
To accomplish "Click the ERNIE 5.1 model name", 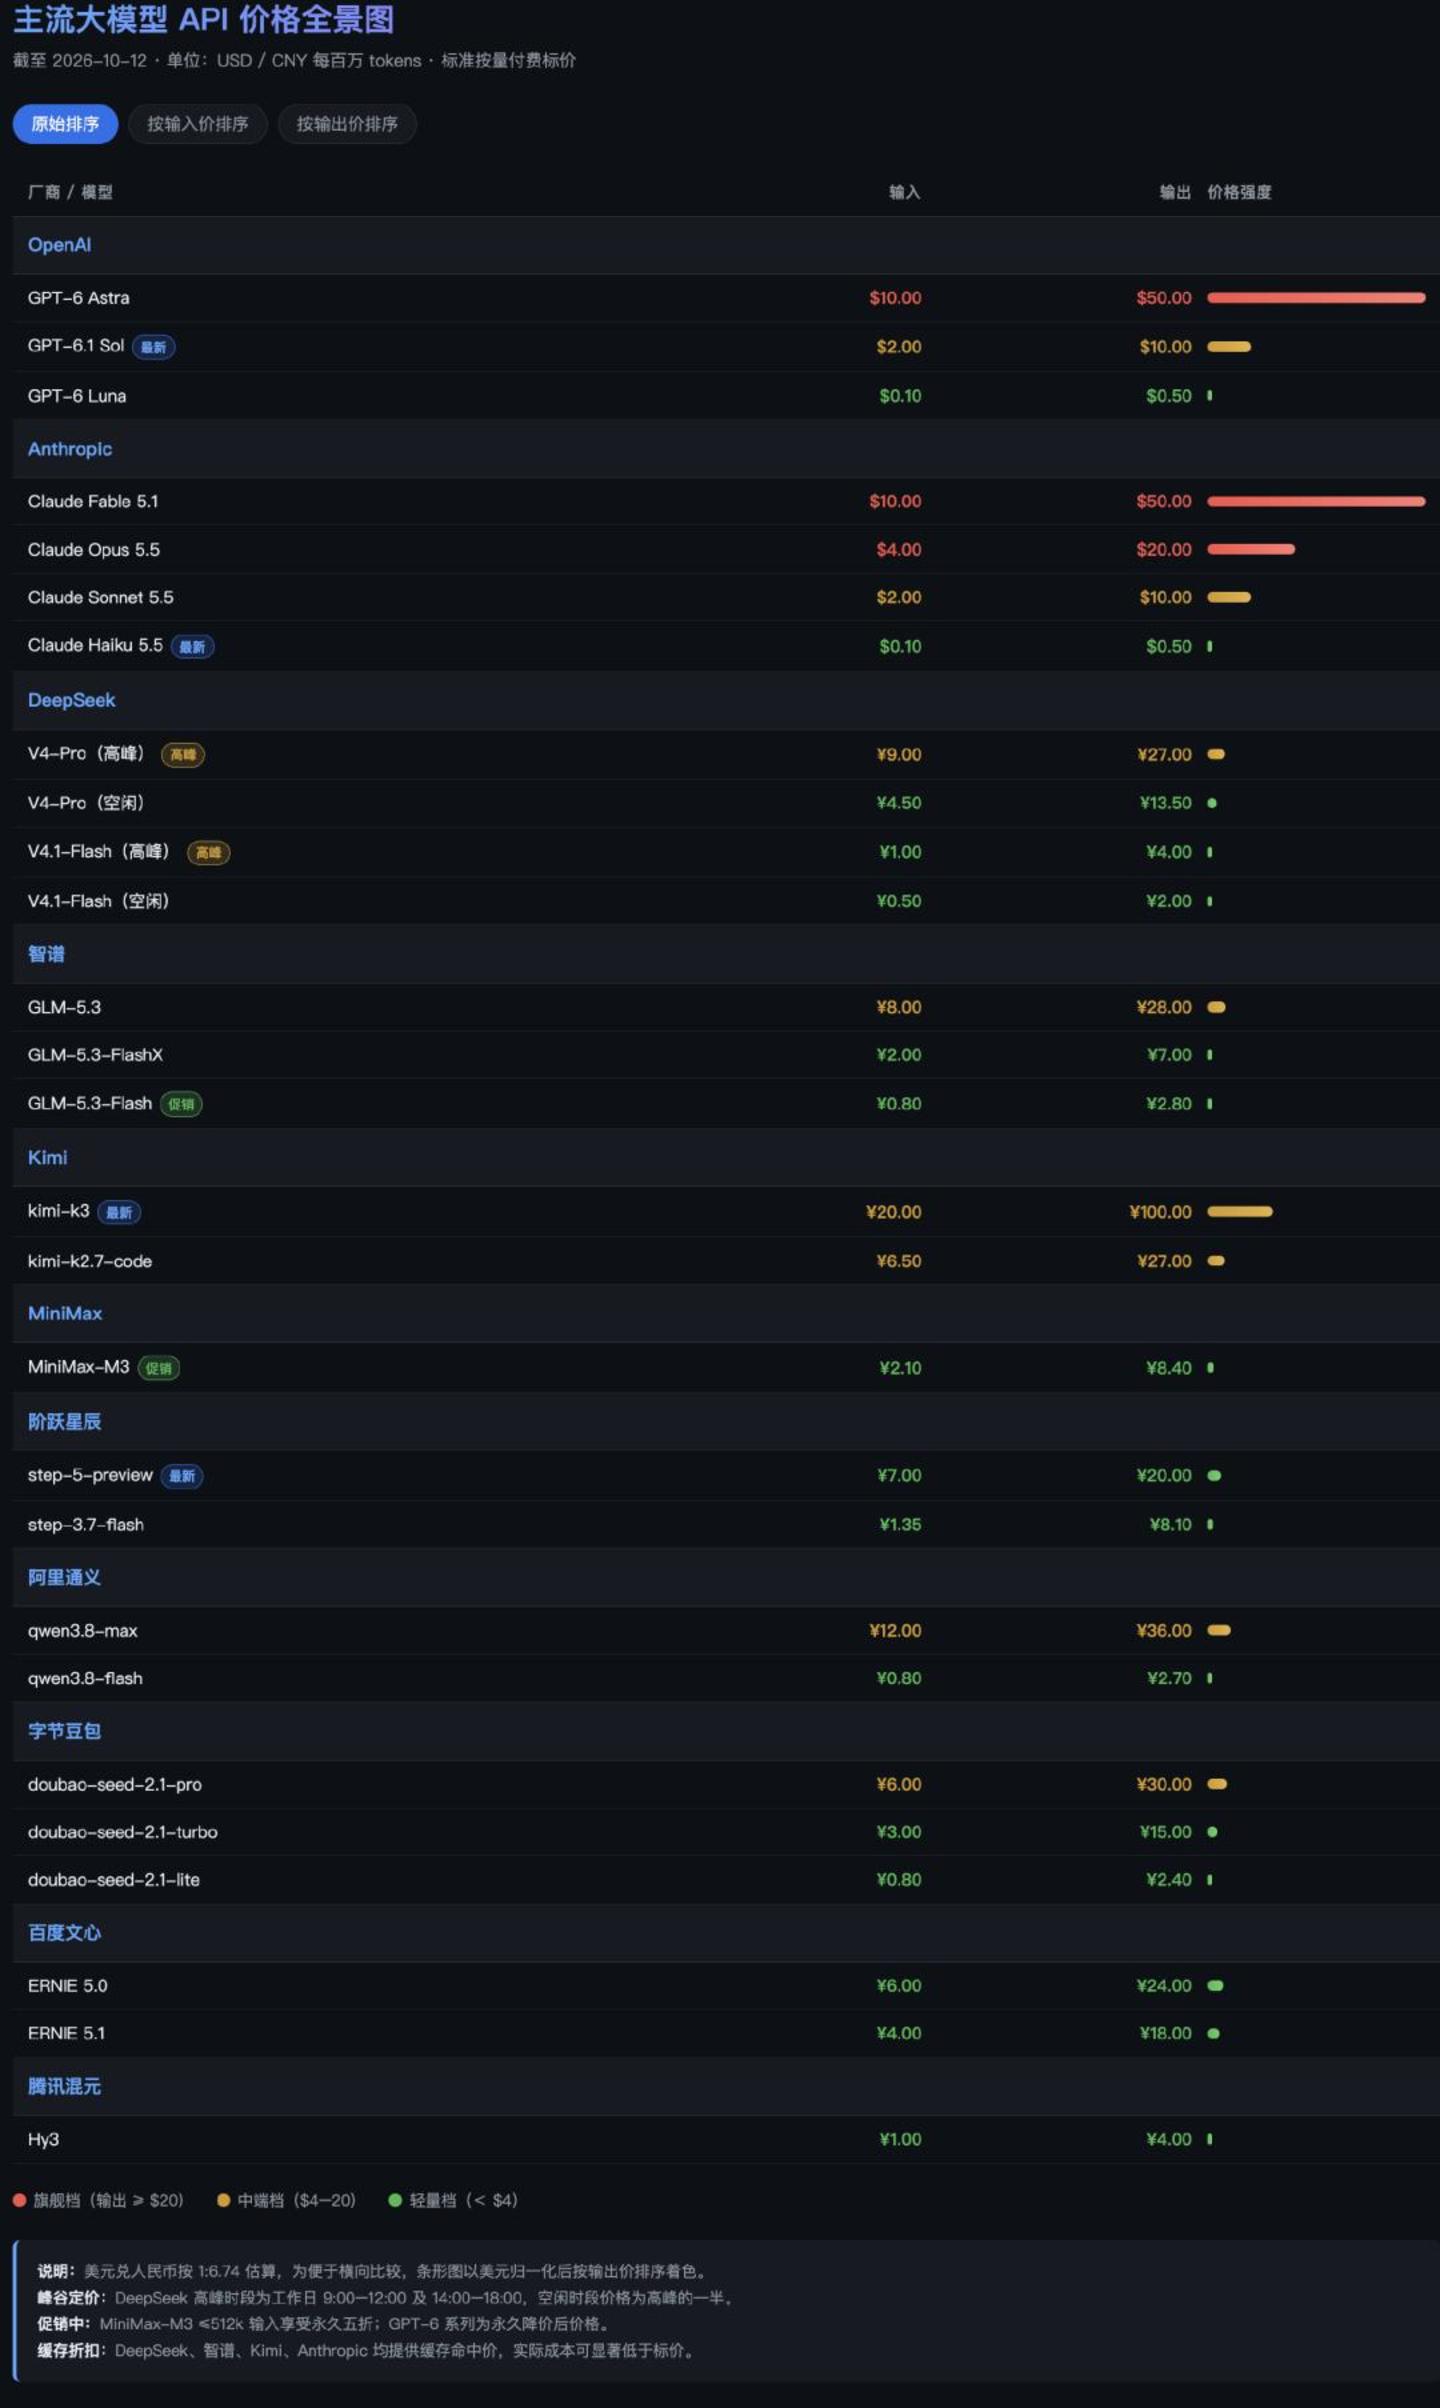I will [x=66, y=2033].
